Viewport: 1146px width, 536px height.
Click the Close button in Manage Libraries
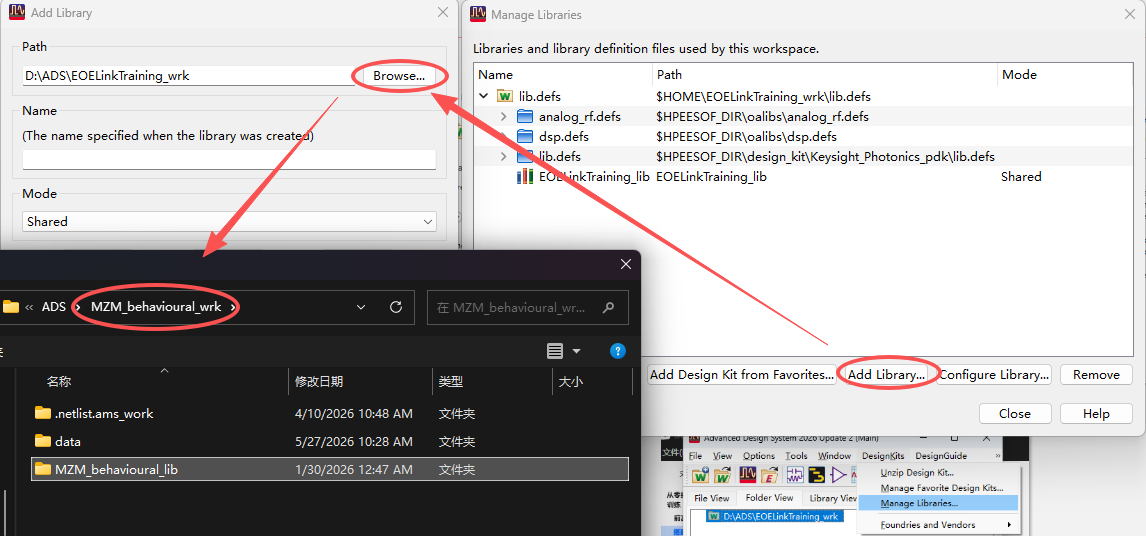(x=1014, y=413)
